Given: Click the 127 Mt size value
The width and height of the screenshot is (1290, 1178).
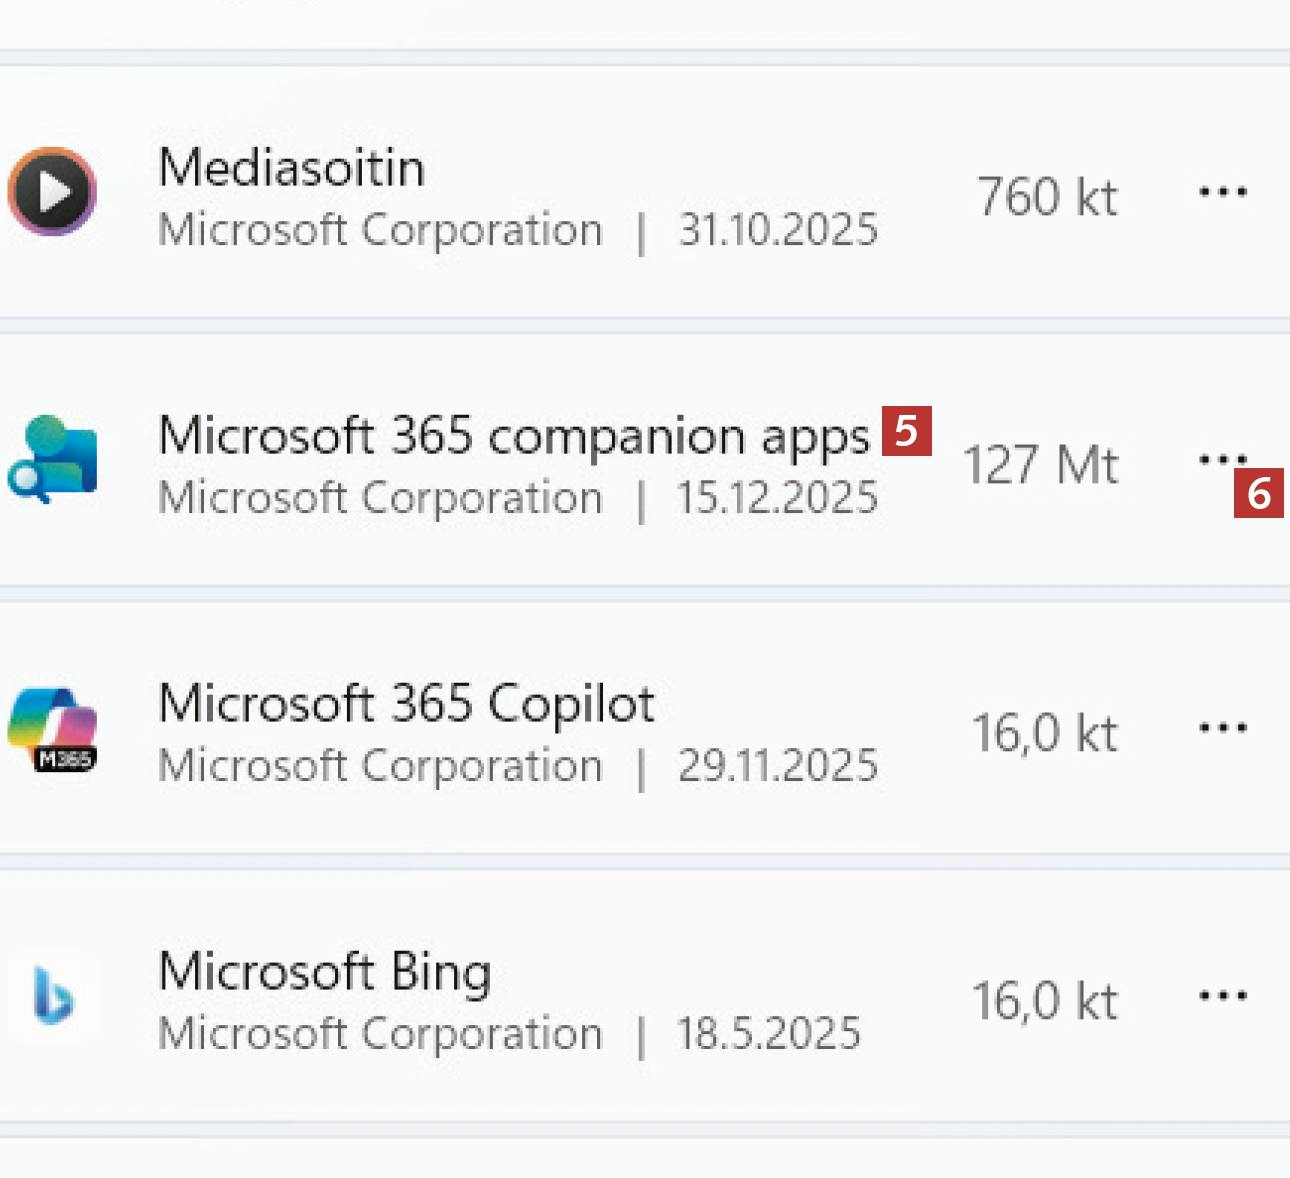Looking at the screenshot, I should tap(1040, 465).
